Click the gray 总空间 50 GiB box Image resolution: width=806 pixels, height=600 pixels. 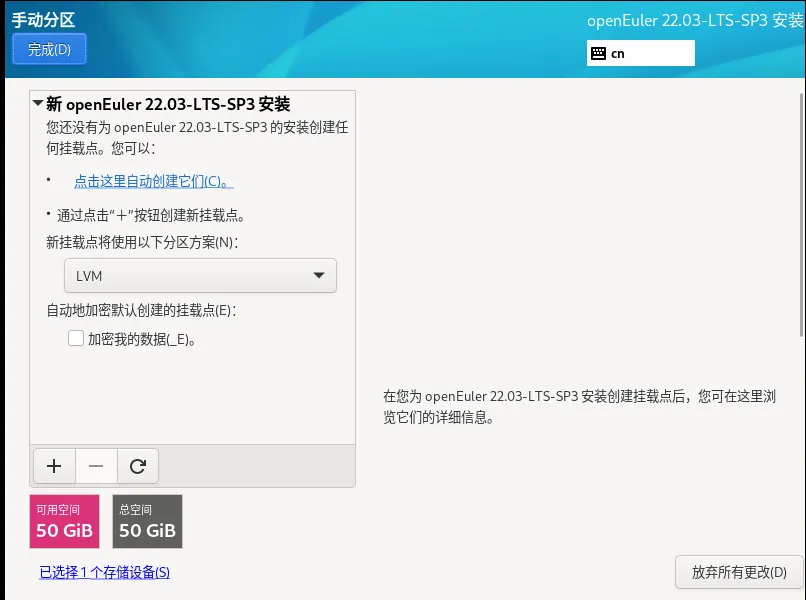(148, 521)
